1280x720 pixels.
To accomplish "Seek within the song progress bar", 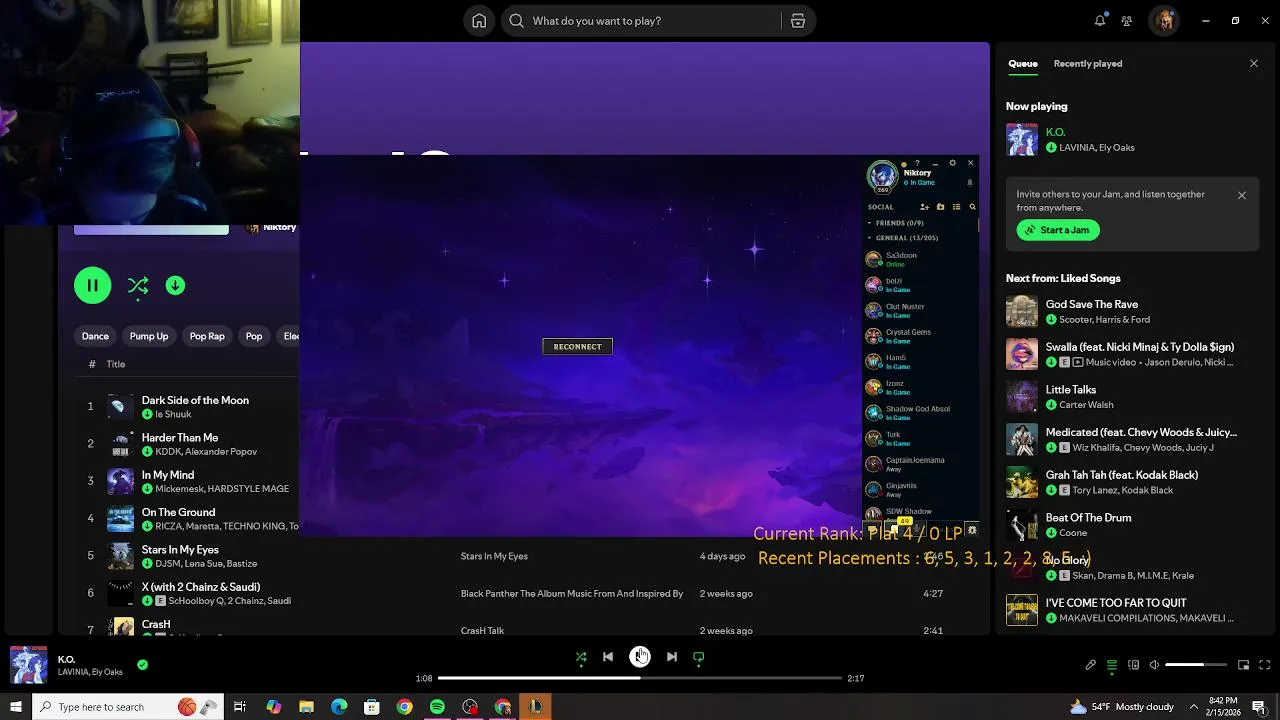I will click(x=640, y=678).
